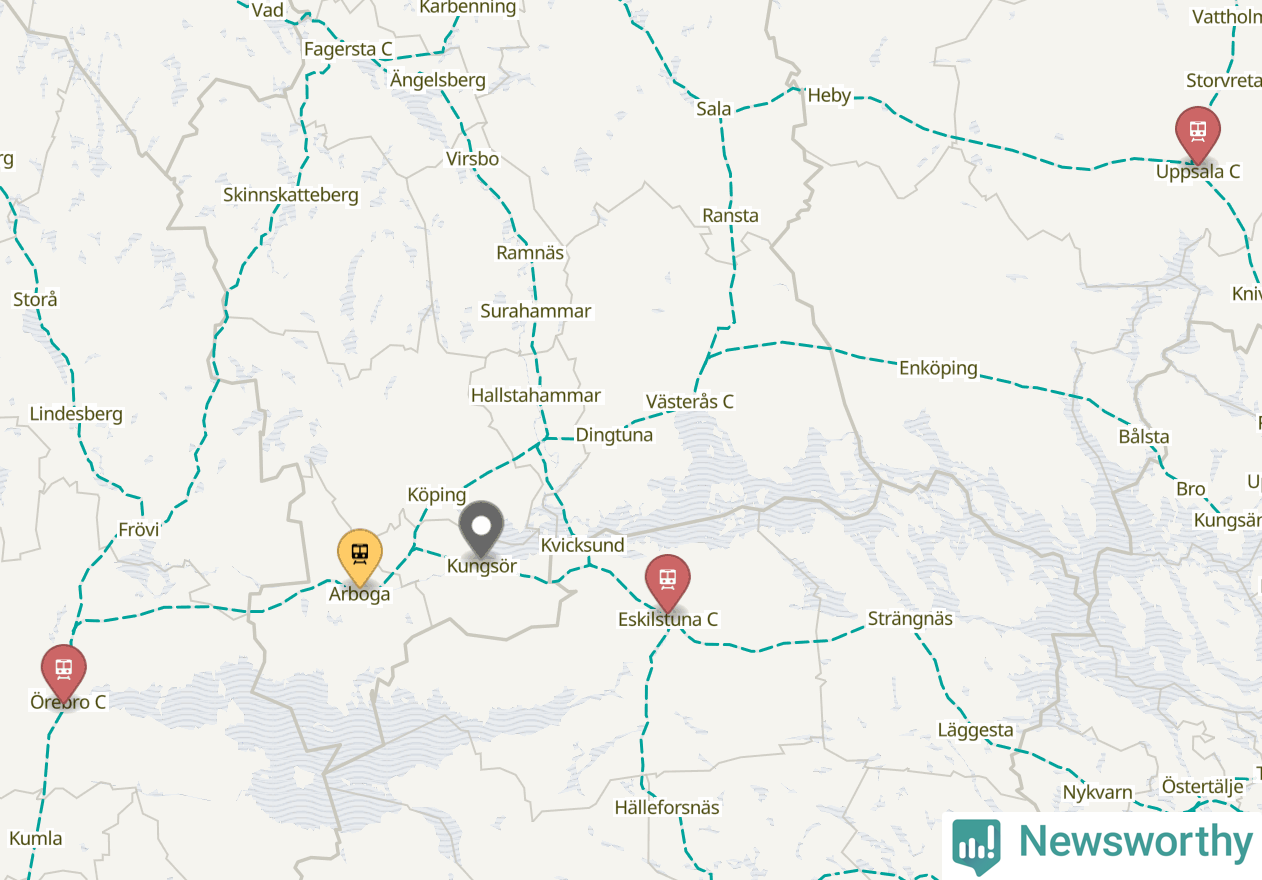Open the Newsworthy logo link
Screen dimensions: 1262x880
(x=1102, y=845)
